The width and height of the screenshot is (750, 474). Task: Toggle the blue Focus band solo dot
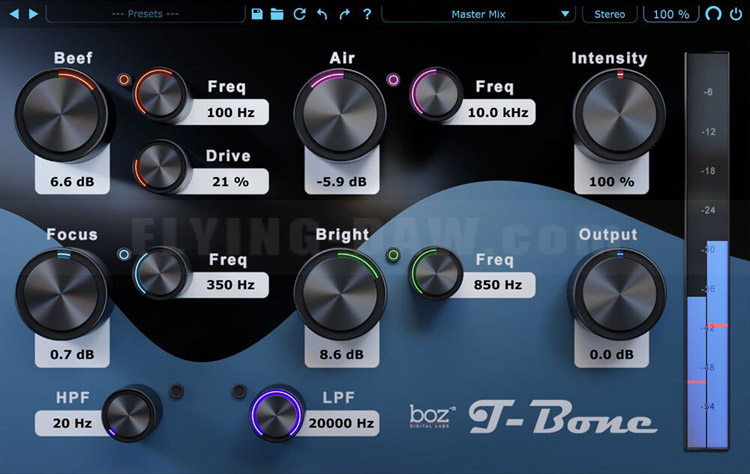click(x=124, y=254)
